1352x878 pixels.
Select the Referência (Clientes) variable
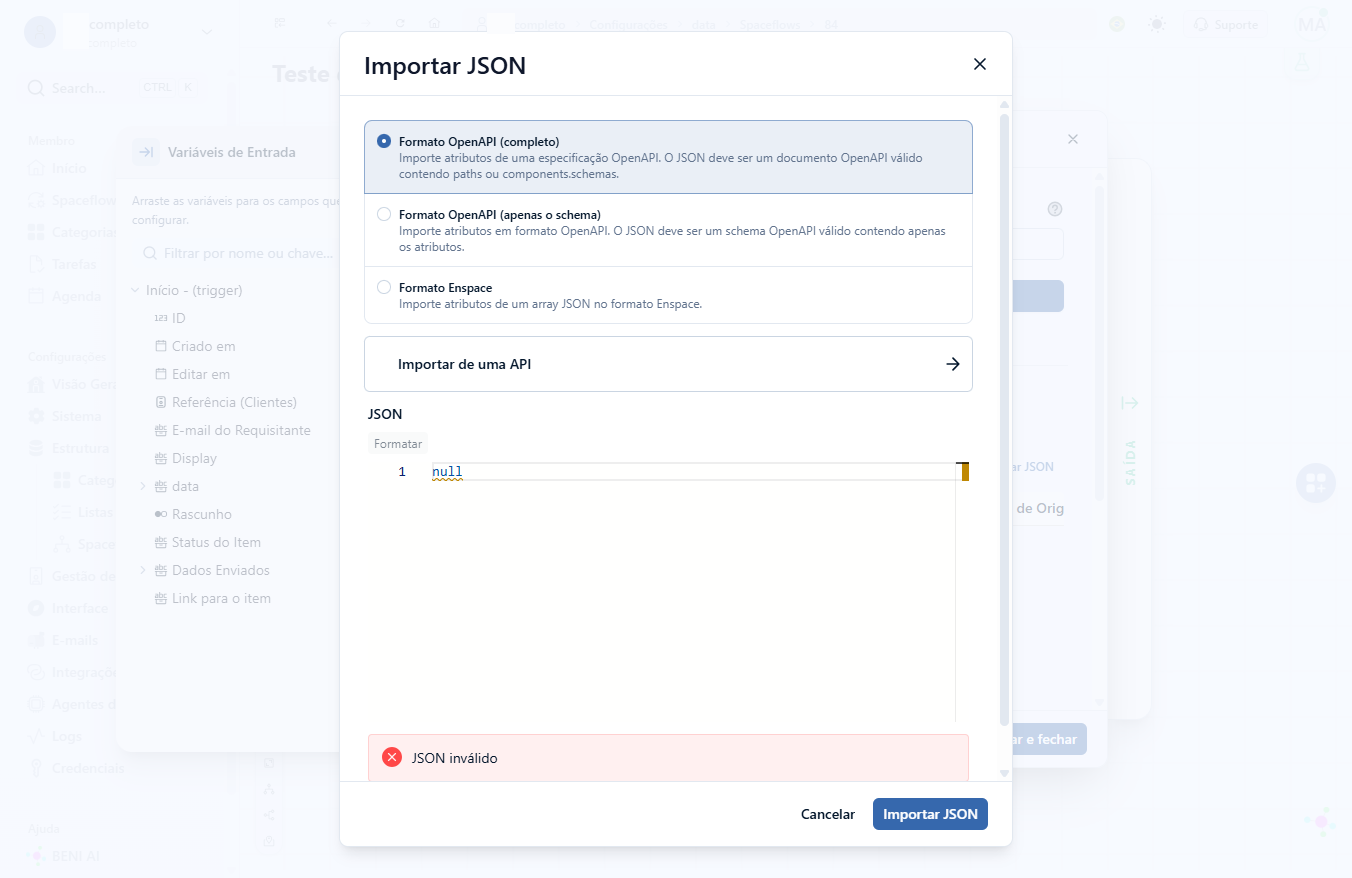[225, 402]
